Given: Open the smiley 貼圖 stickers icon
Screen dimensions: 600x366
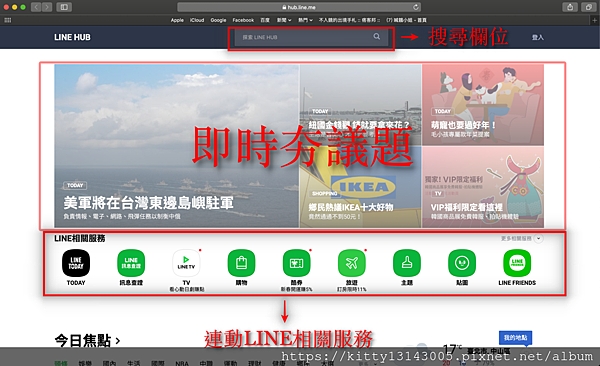Looking at the screenshot, I should pyautogui.click(x=462, y=263).
